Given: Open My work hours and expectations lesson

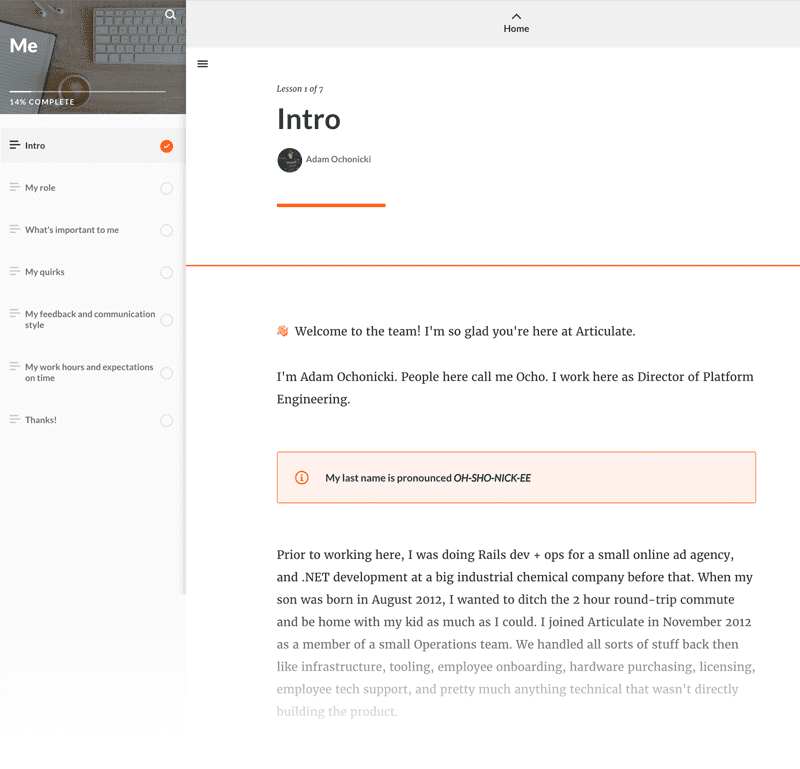Looking at the screenshot, I should coord(92,373).
